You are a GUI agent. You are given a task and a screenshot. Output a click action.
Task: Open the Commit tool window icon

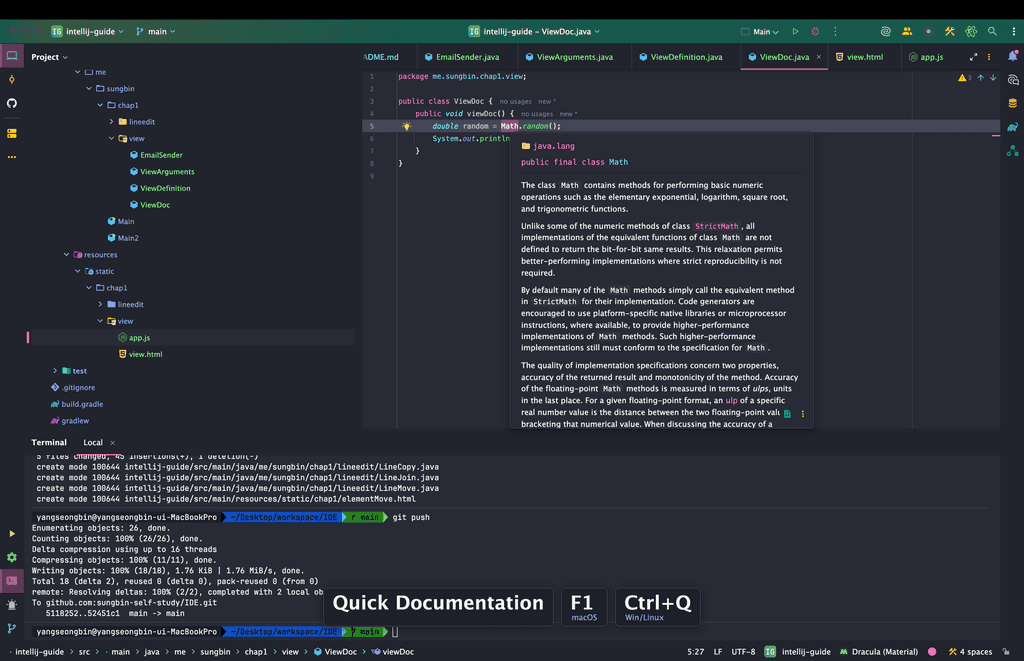pyautogui.click(x=12, y=79)
